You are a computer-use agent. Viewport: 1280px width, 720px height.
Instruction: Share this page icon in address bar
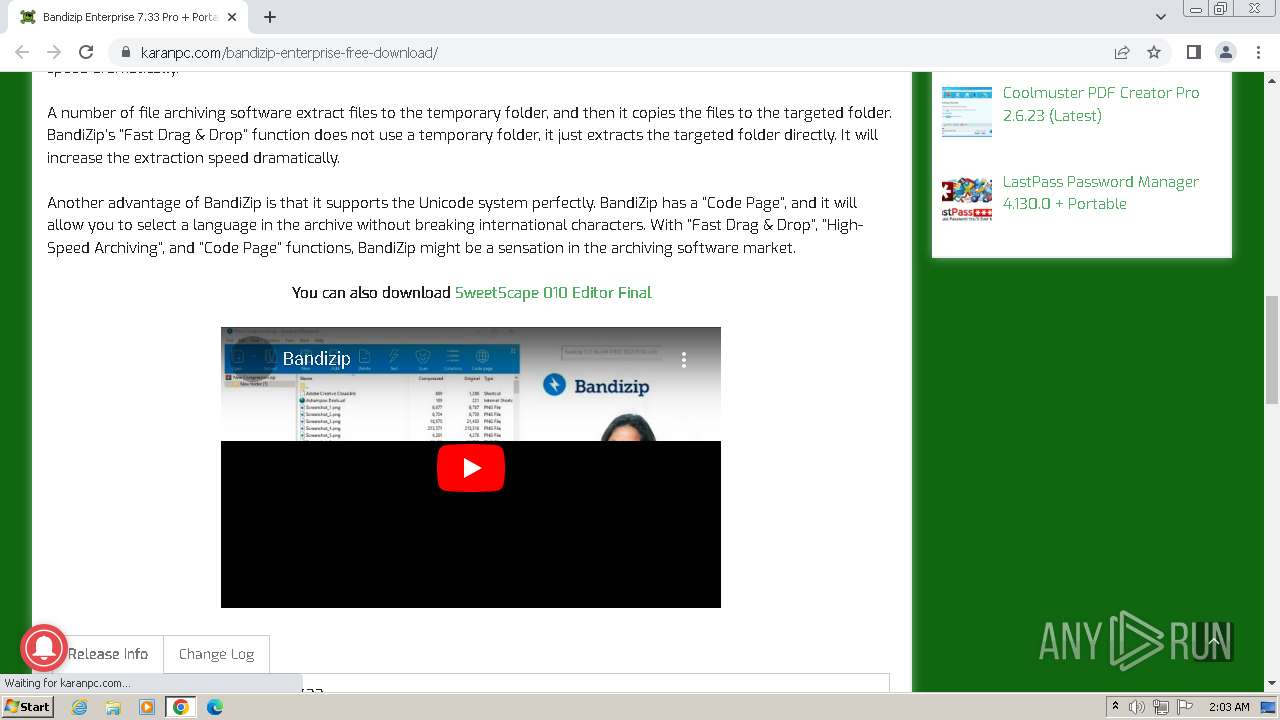1122,52
